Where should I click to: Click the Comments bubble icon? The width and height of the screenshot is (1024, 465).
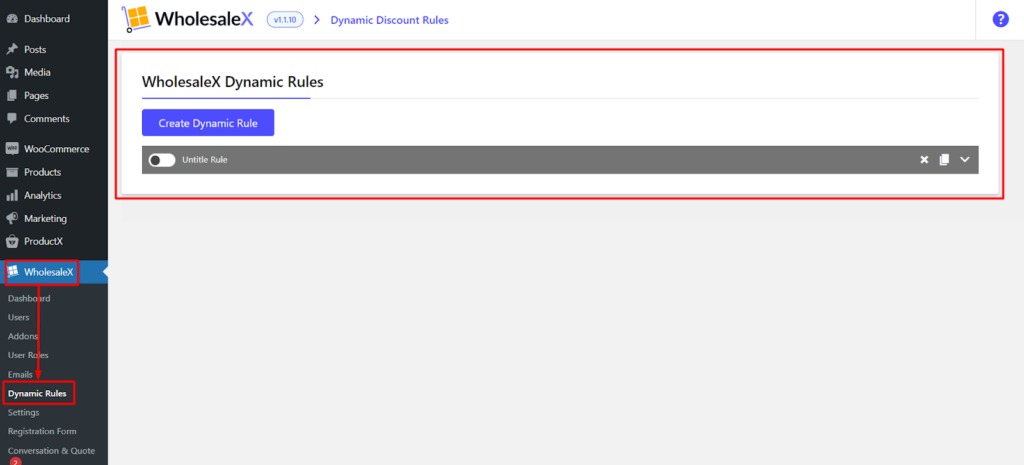click(x=12, y=119)
